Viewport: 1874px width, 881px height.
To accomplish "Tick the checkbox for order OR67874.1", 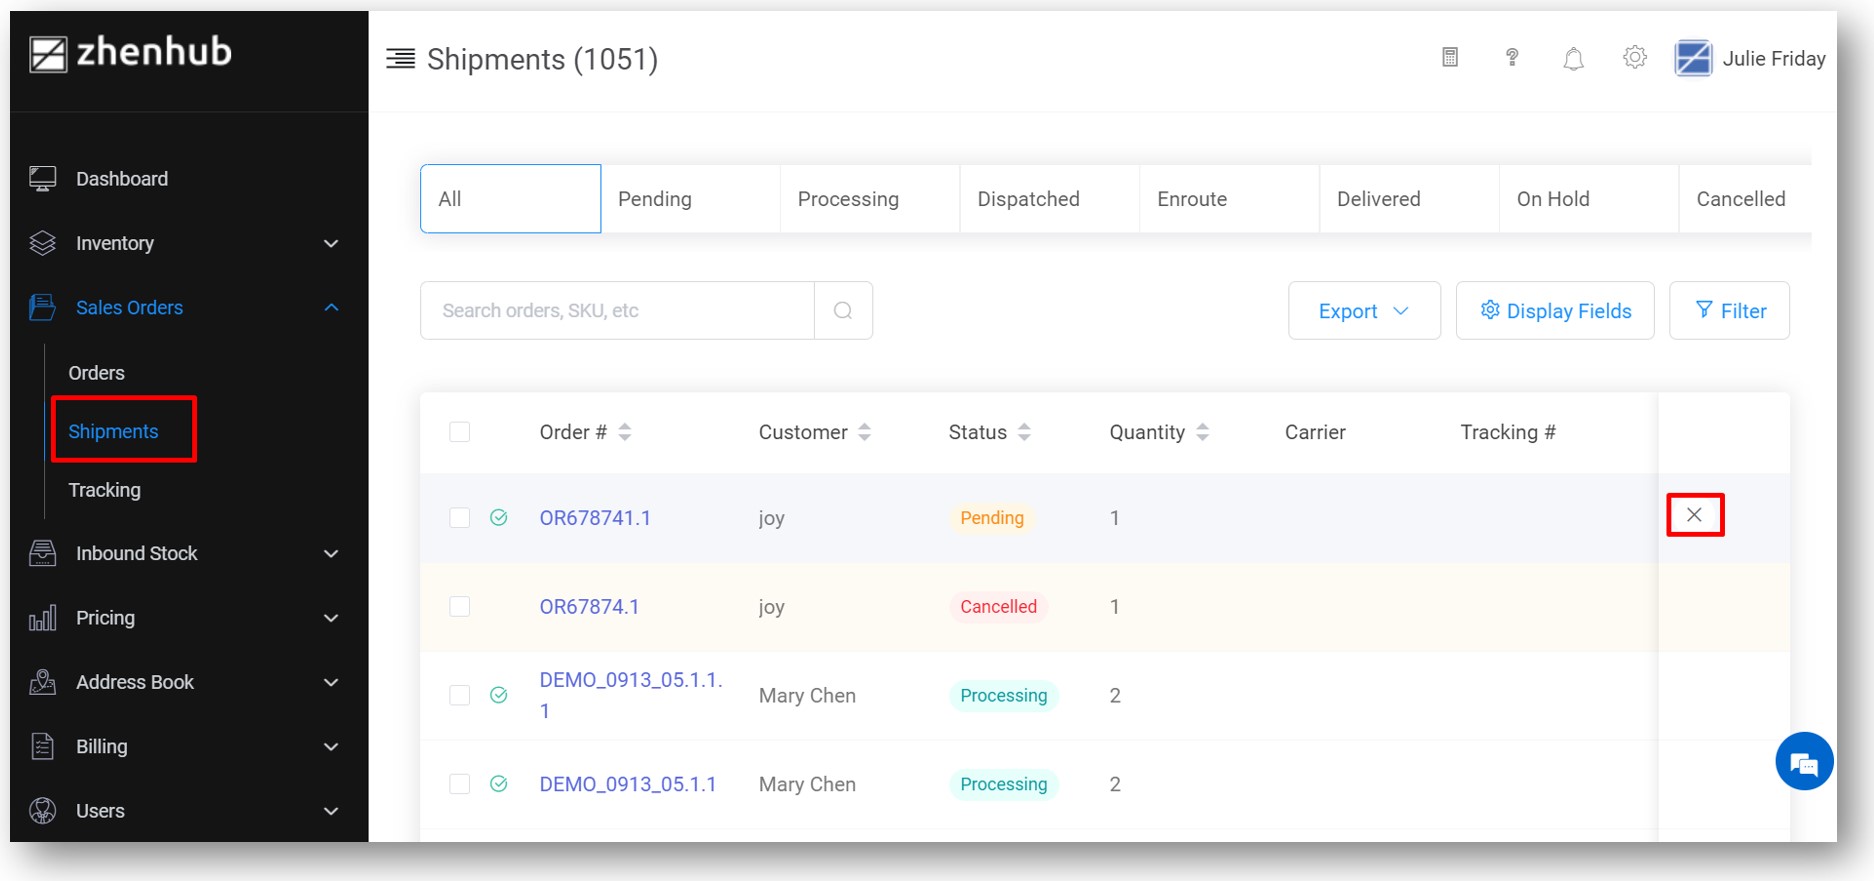I will tap(460, 607).
